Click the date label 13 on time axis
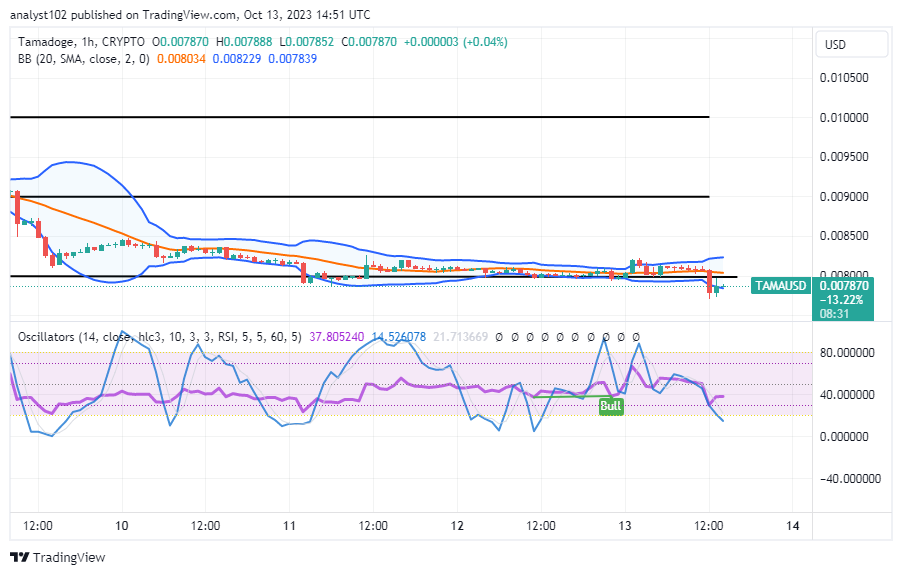Screen dimensions: 902x575 tap(625, 526)
